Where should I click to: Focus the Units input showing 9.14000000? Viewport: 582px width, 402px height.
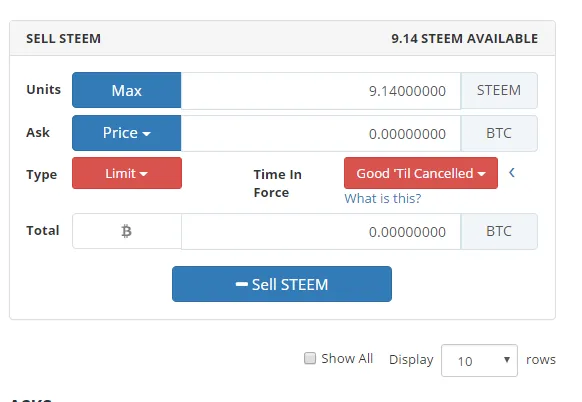click(321, 91)
